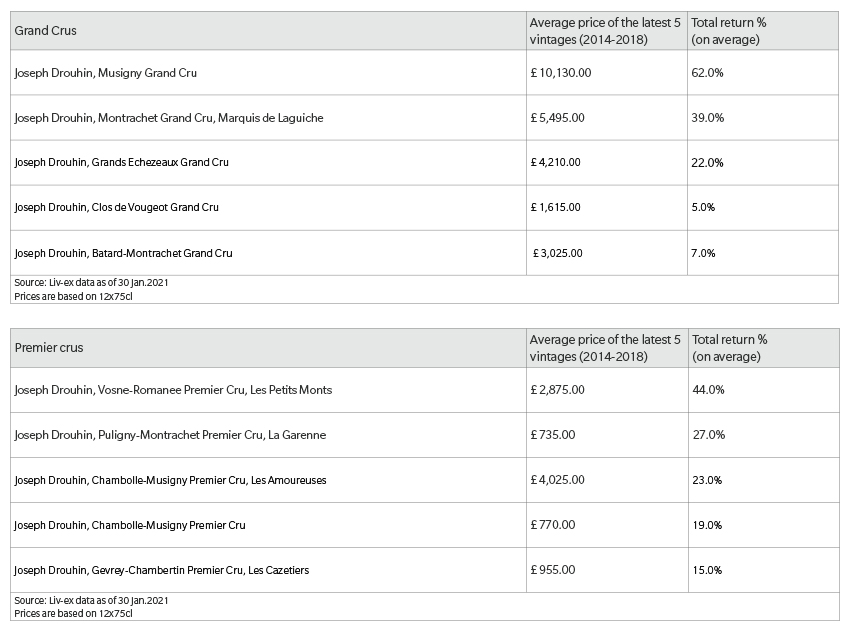This screenshot has height=631, width=850.
Task: Click the £4,025.00 Les Amoureuses price
Action: [557, 480]
